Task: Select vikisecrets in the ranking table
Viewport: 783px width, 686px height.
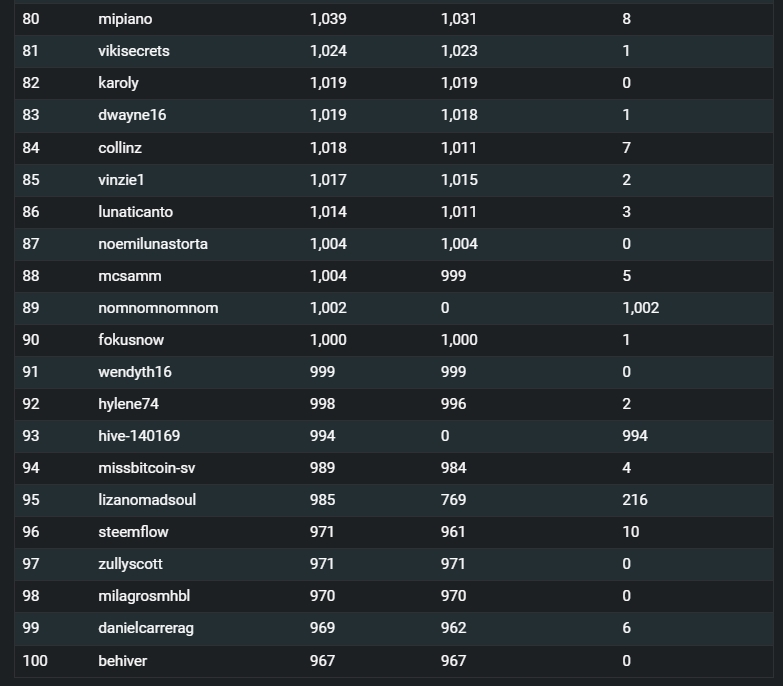Action: pos(134,51)
